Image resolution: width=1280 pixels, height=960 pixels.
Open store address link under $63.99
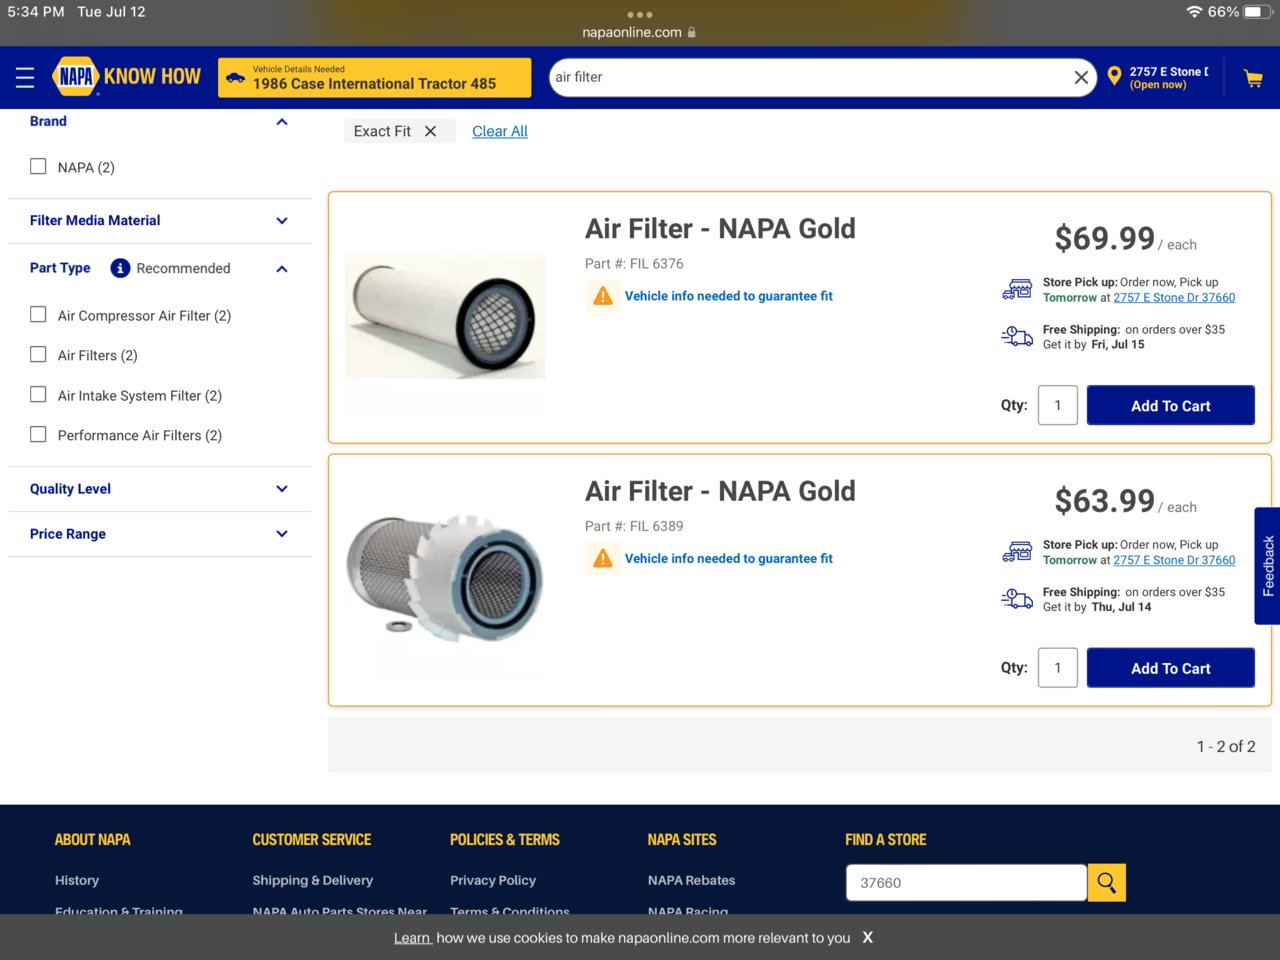coord(1174,561)
